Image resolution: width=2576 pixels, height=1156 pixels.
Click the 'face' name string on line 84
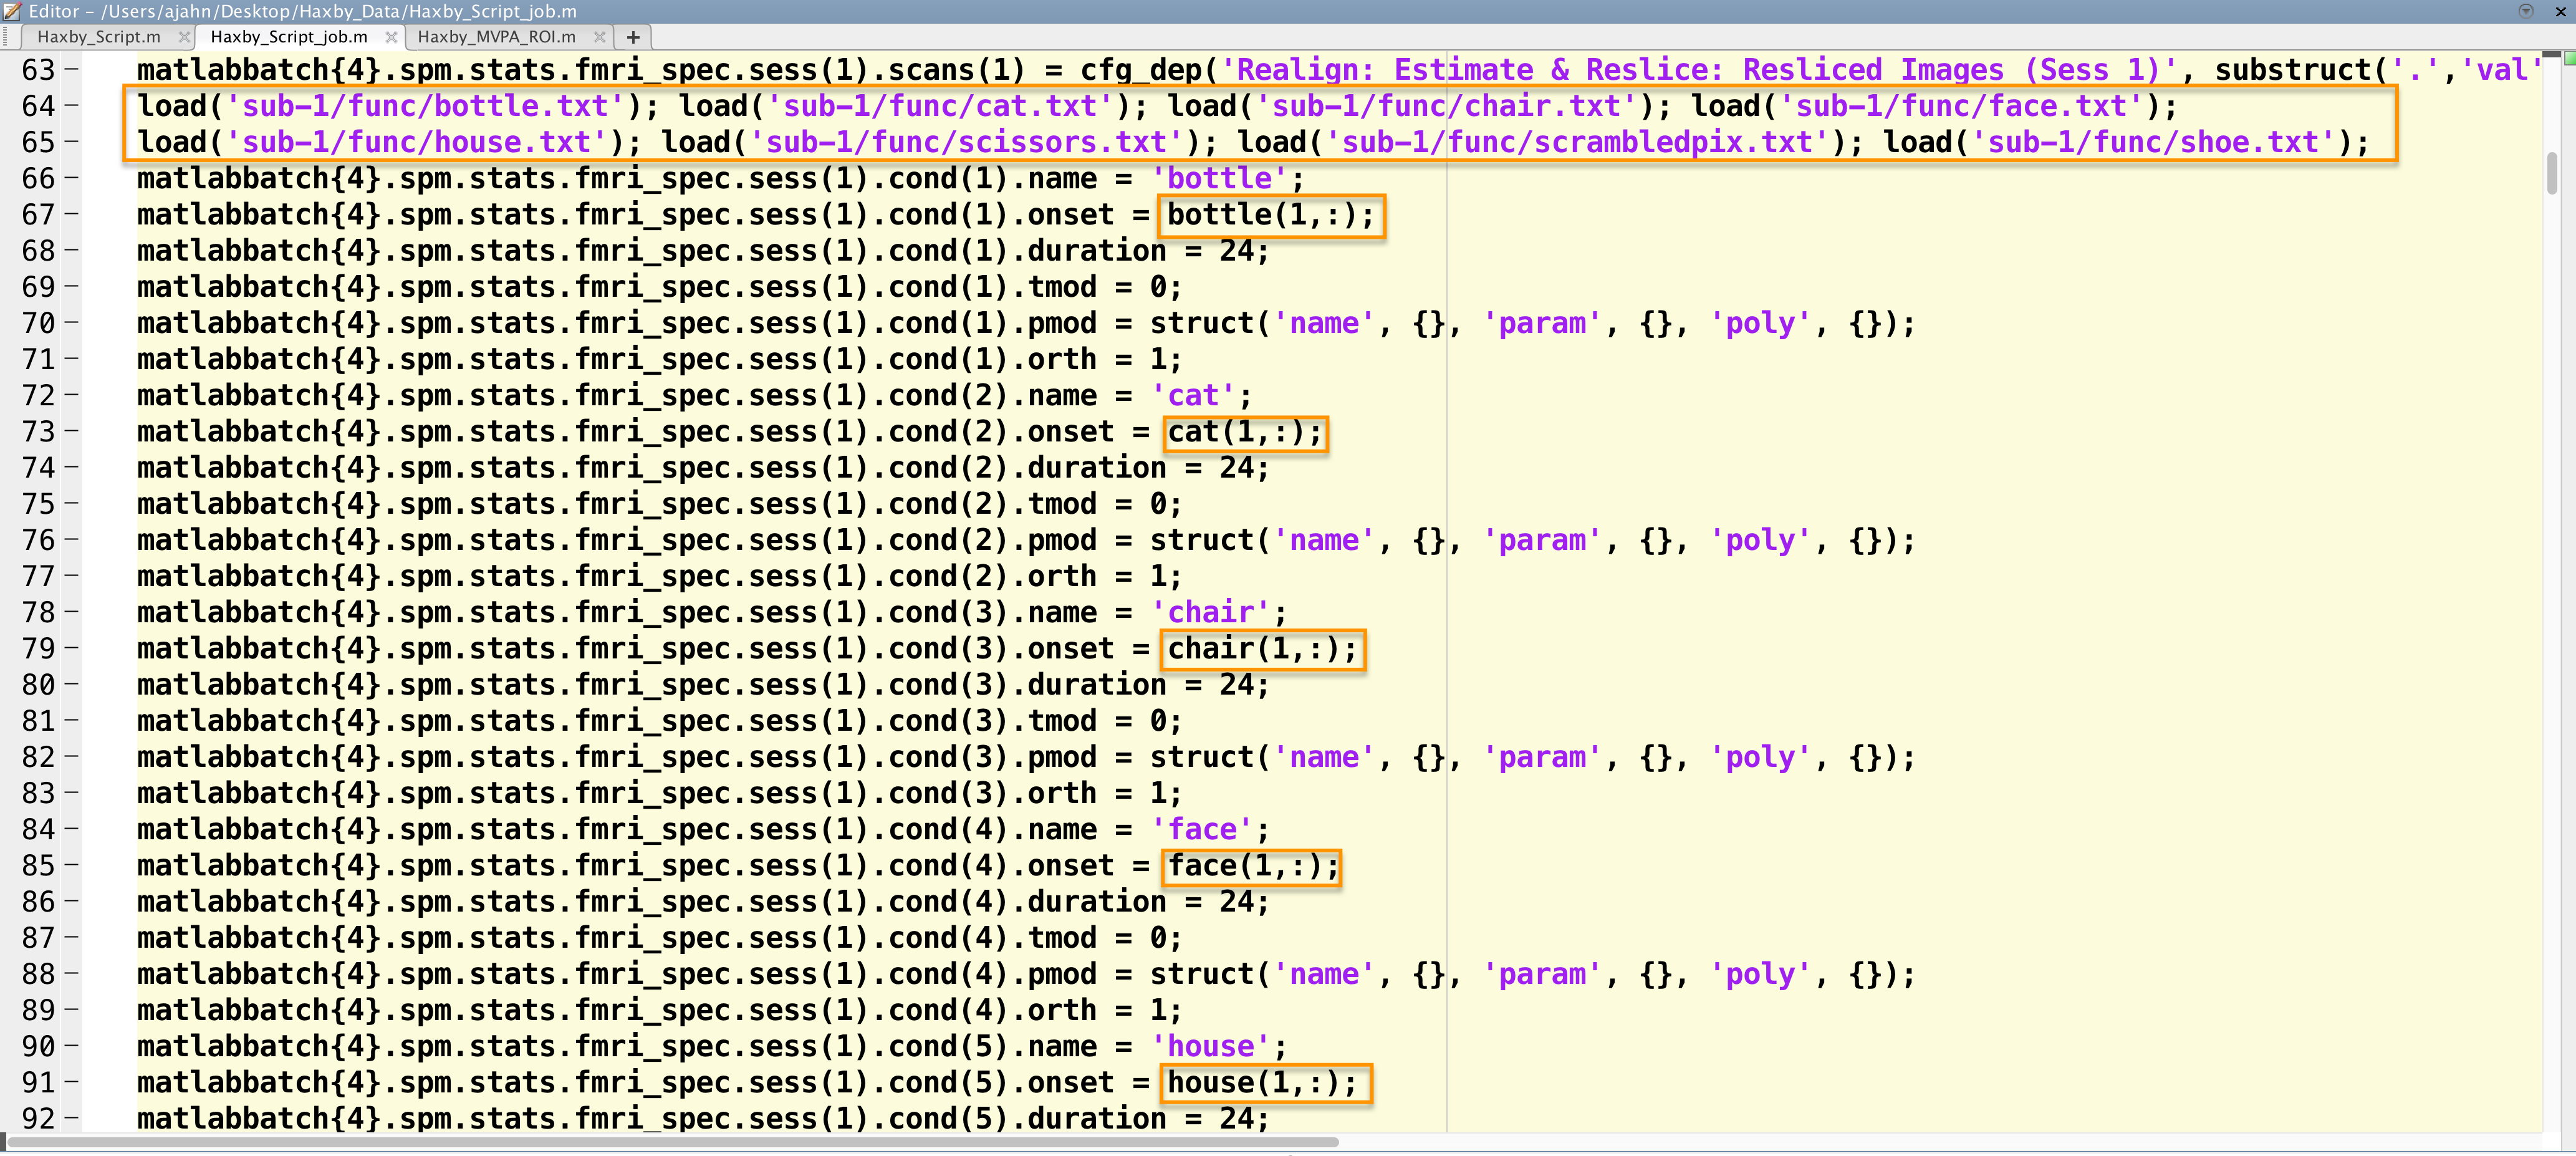(1201, 830)
